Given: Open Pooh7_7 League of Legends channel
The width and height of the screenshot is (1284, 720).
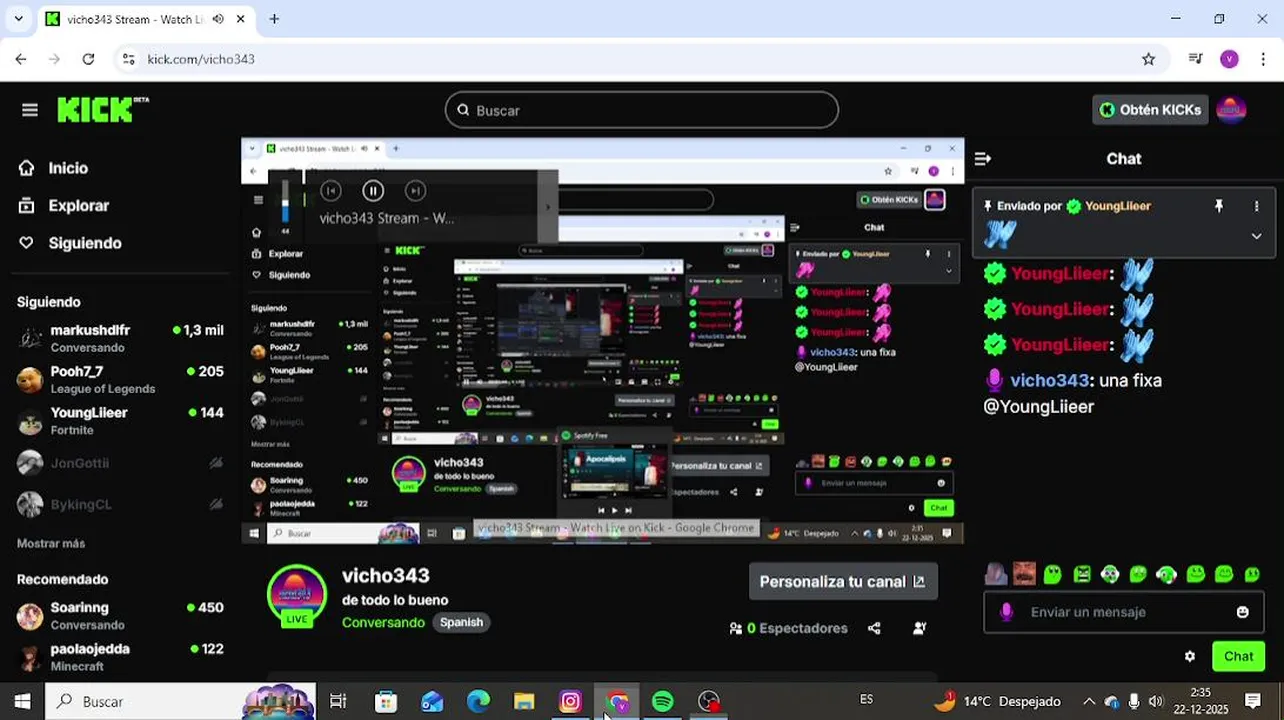Looking at the screenshot, I should coord(120,379).
